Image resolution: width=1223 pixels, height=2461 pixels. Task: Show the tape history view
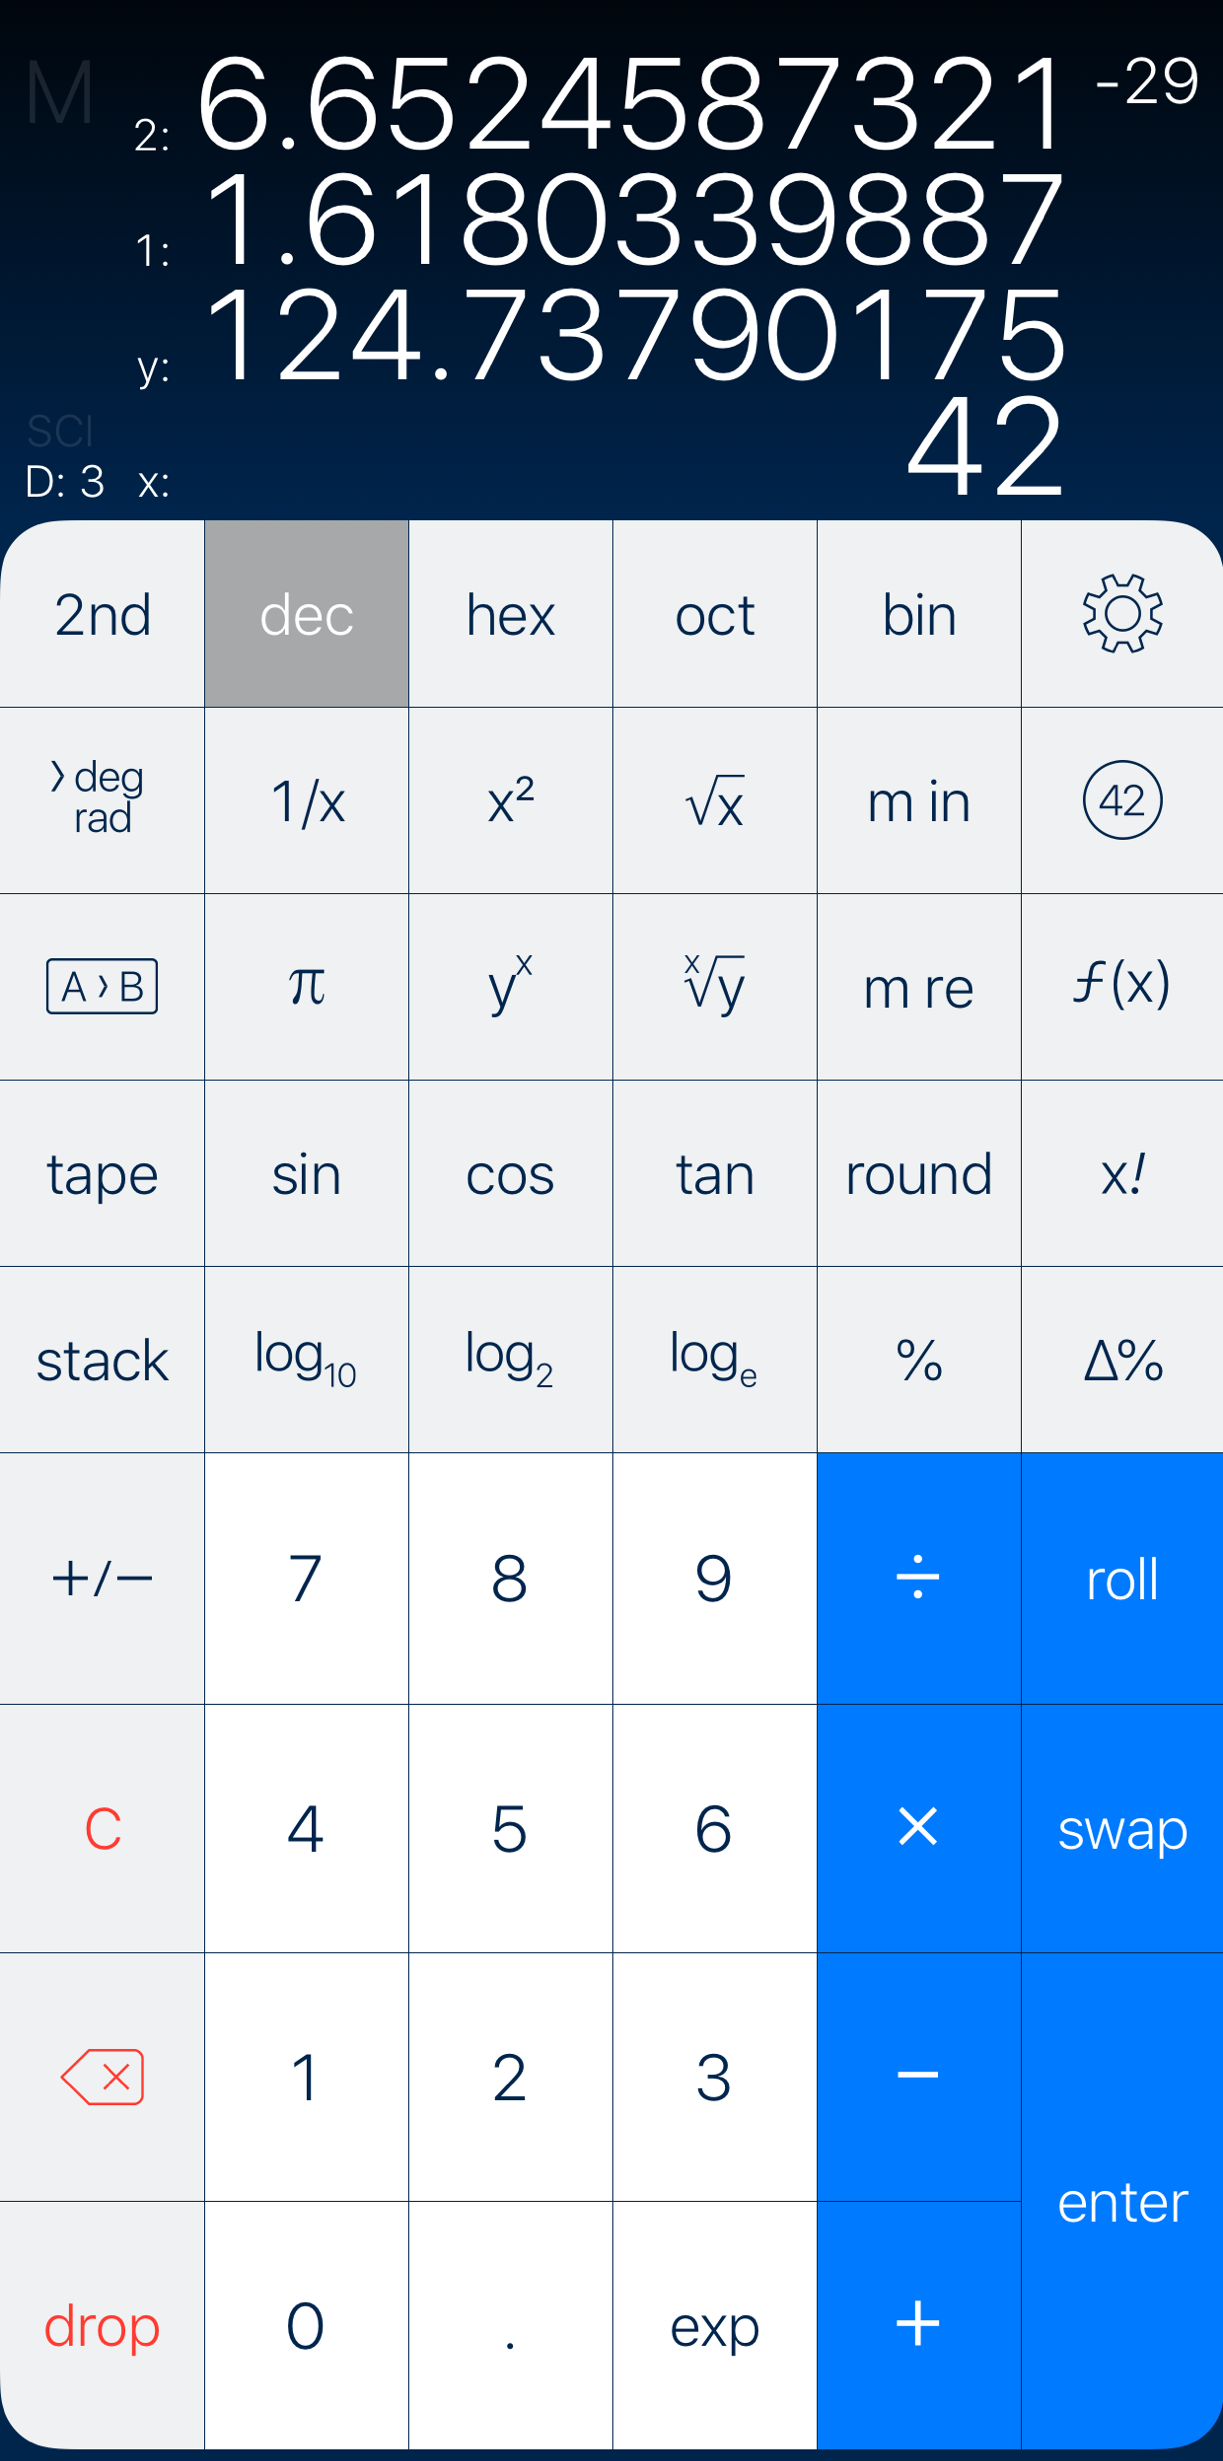point(102,1173)
